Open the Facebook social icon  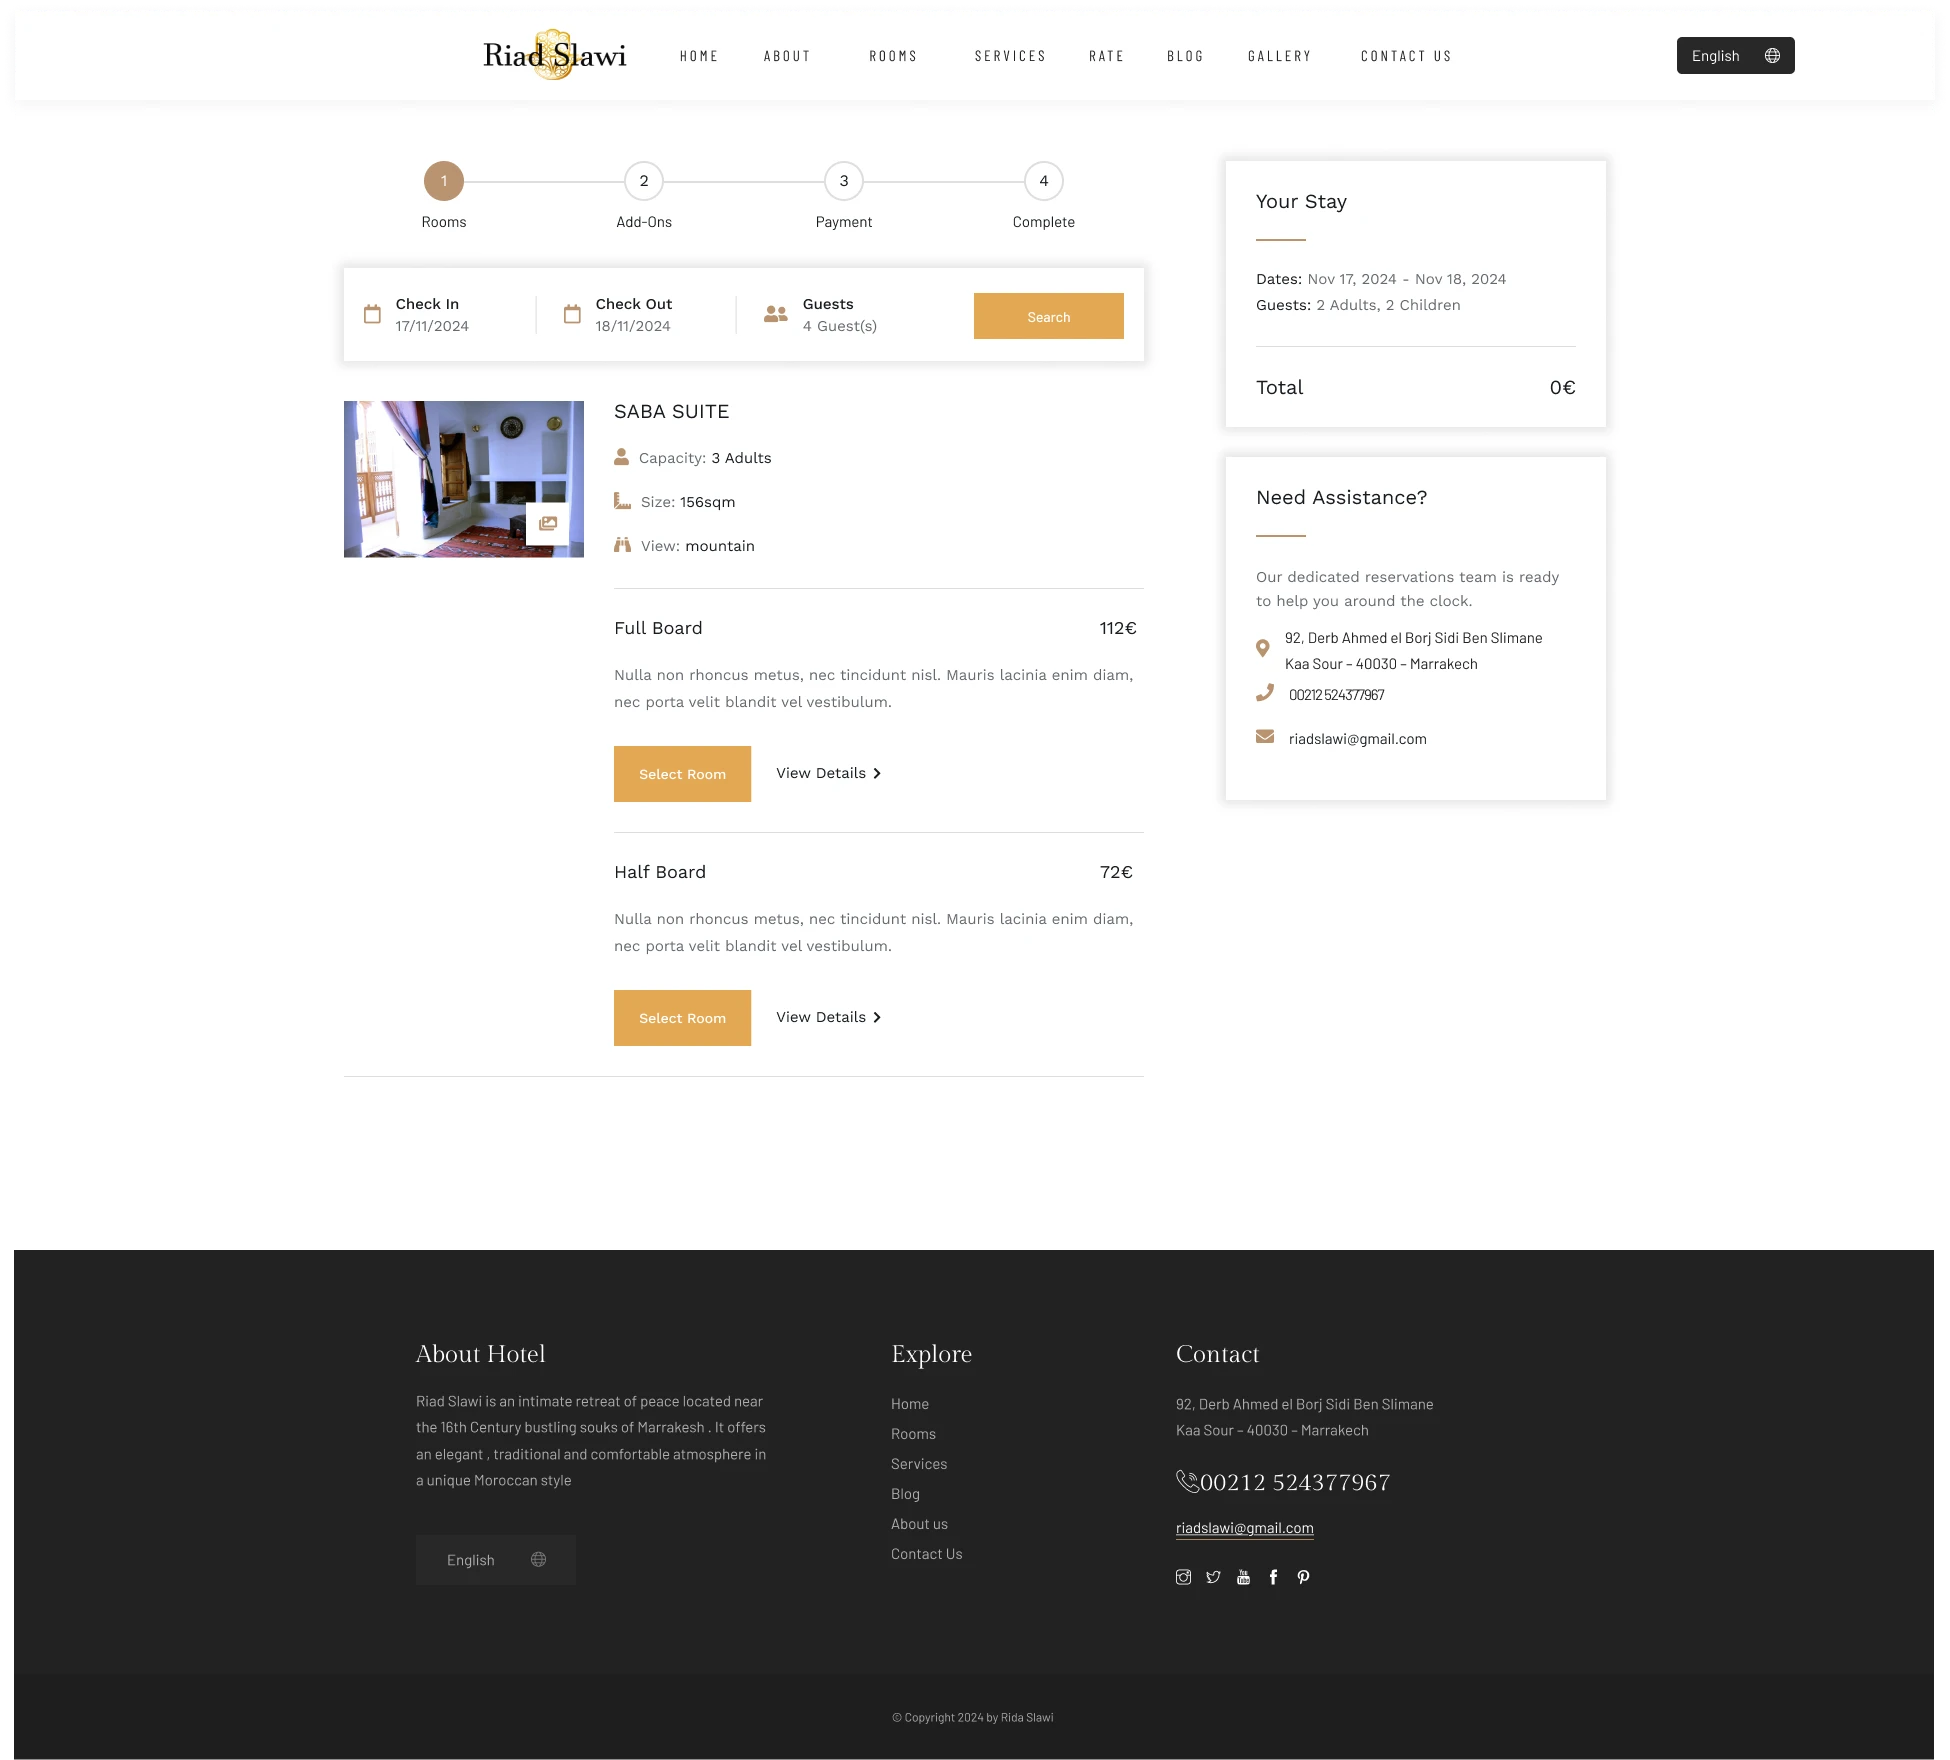[x=1273, y=1577]
